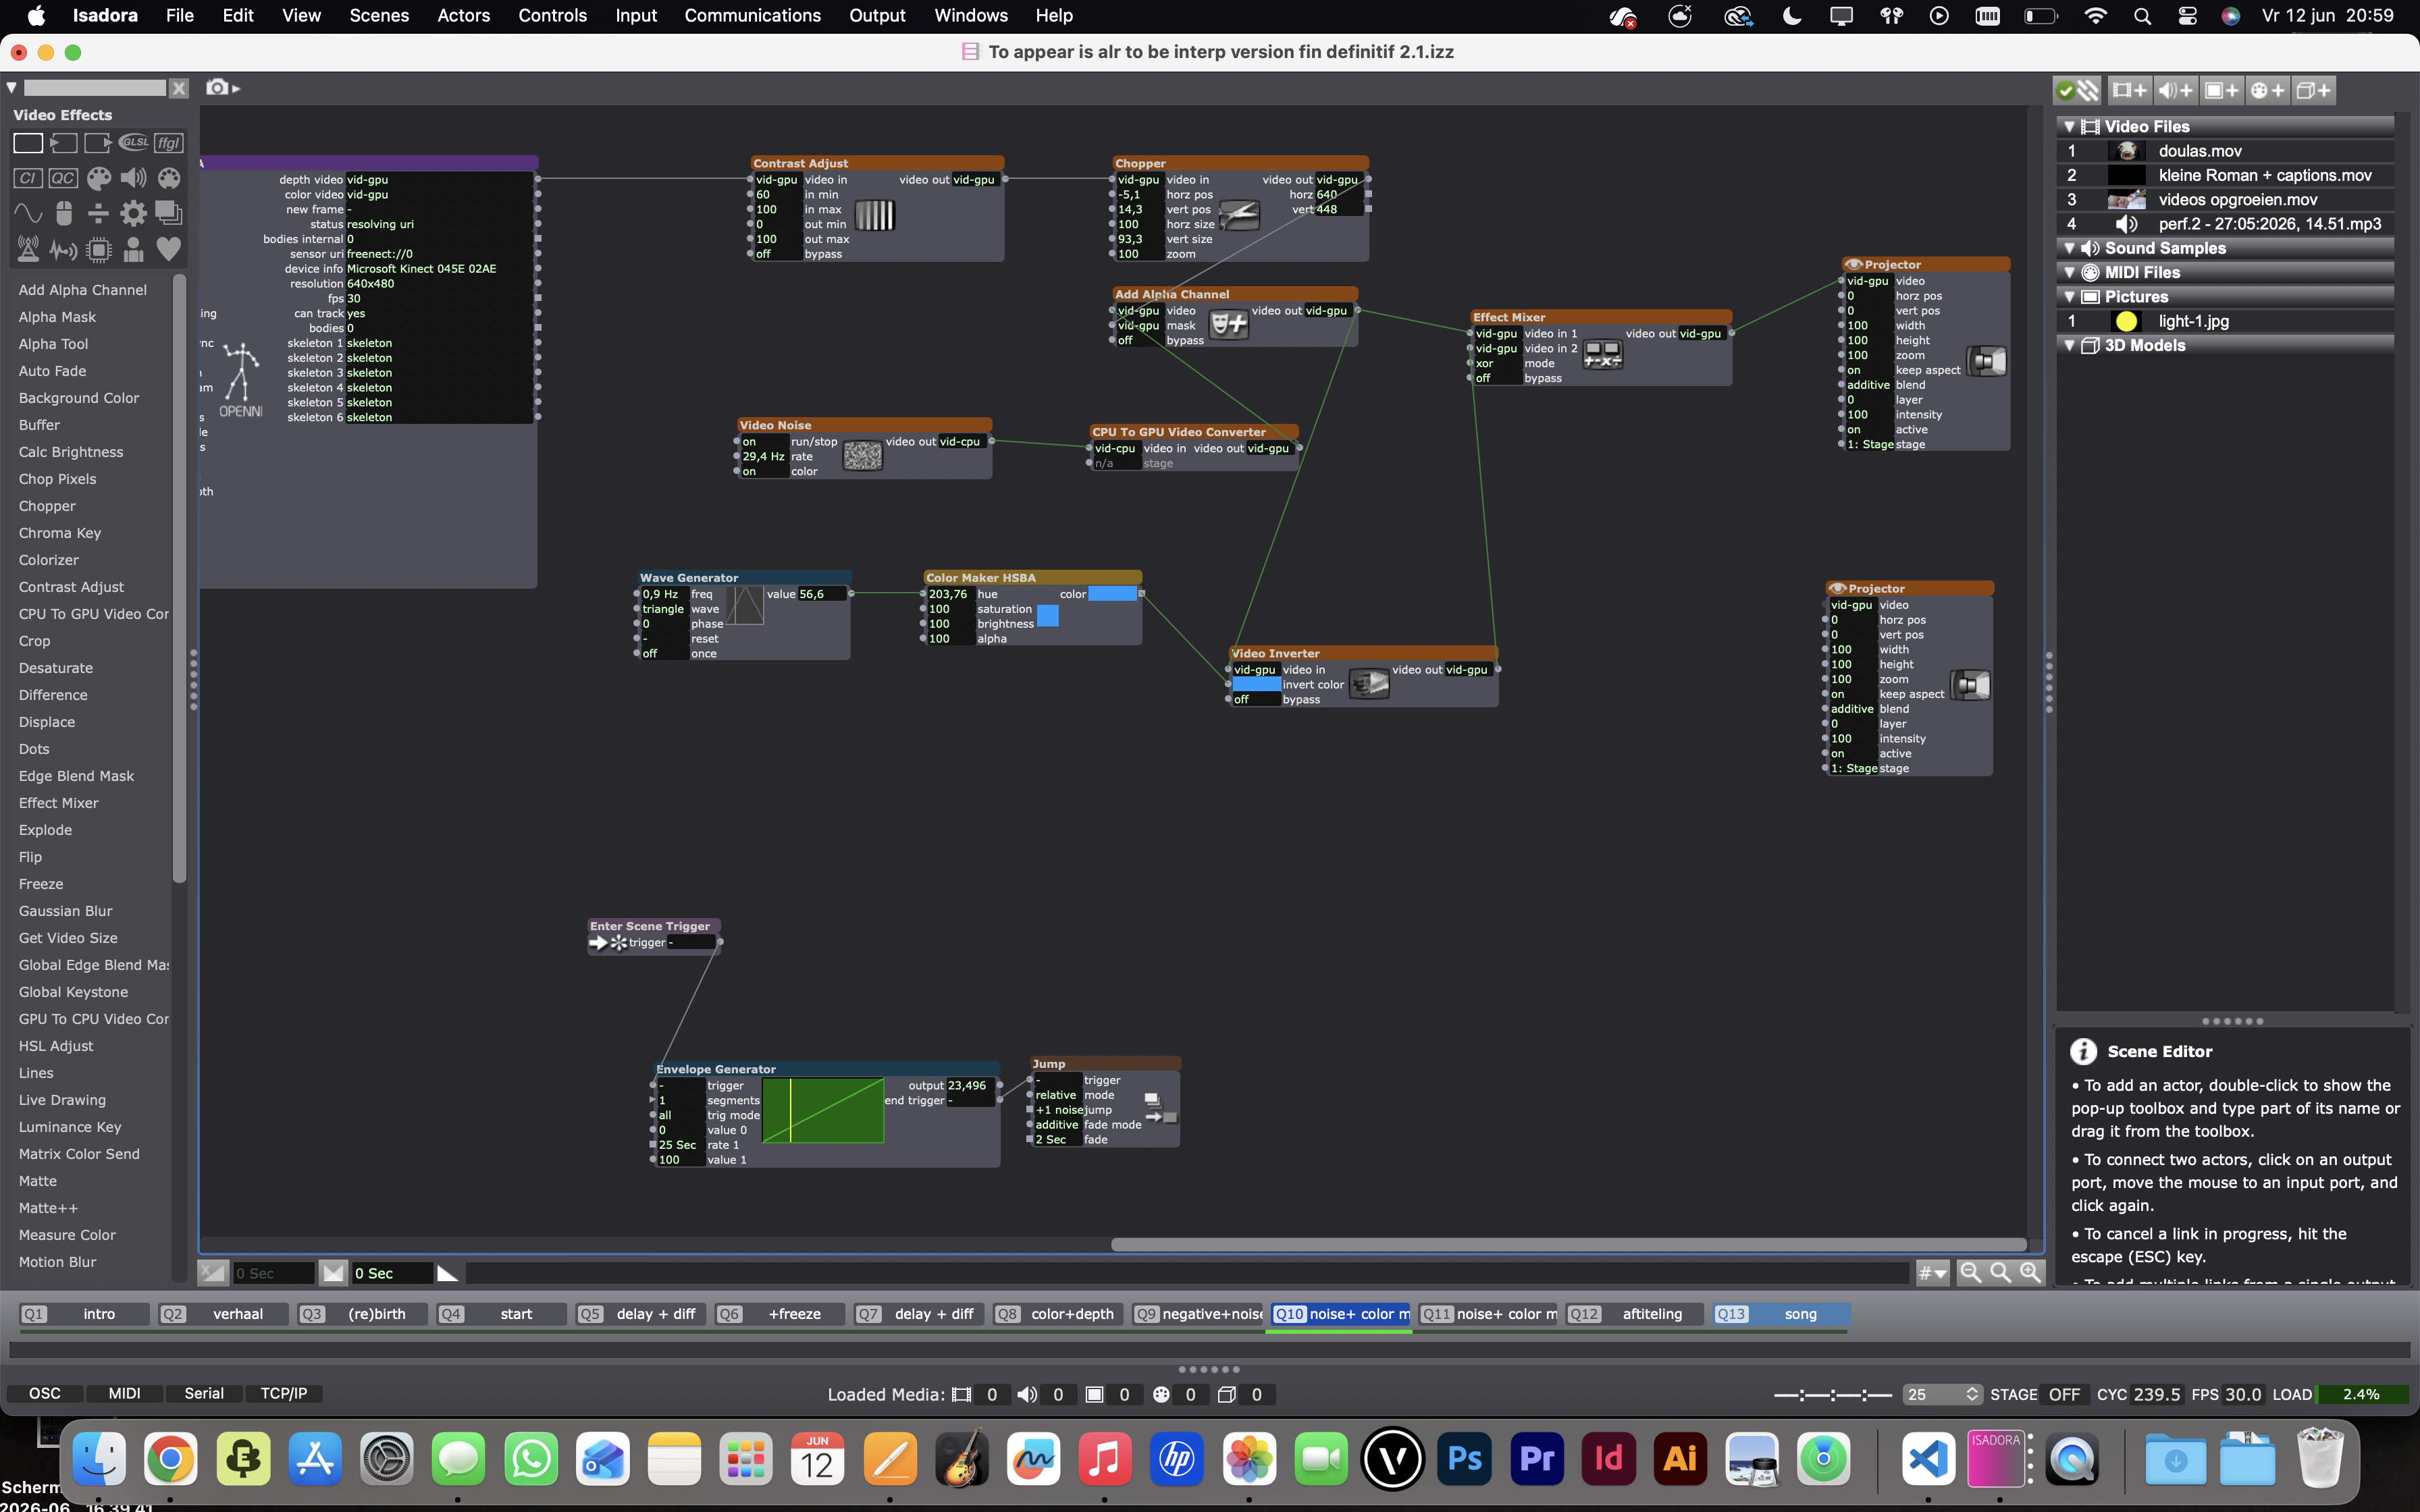Toggle Contrast Adjust bypass value
The width and height of the screenshot is (2420, 1512).
click(x=777, y=254)
